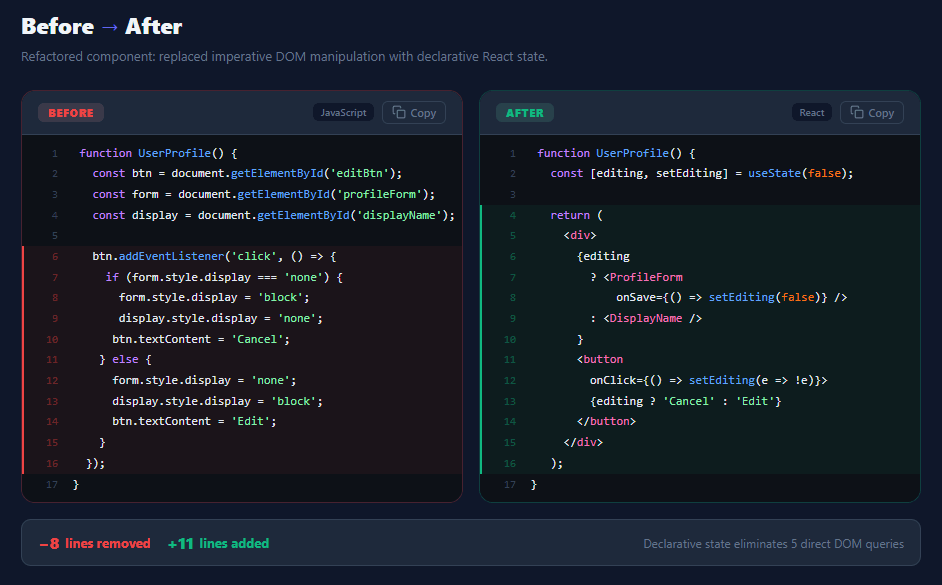The height and width of the screenshot is (585, 942).
Task: Click "btn.textContent = 'Edit';" line
Action: (242, 422)
